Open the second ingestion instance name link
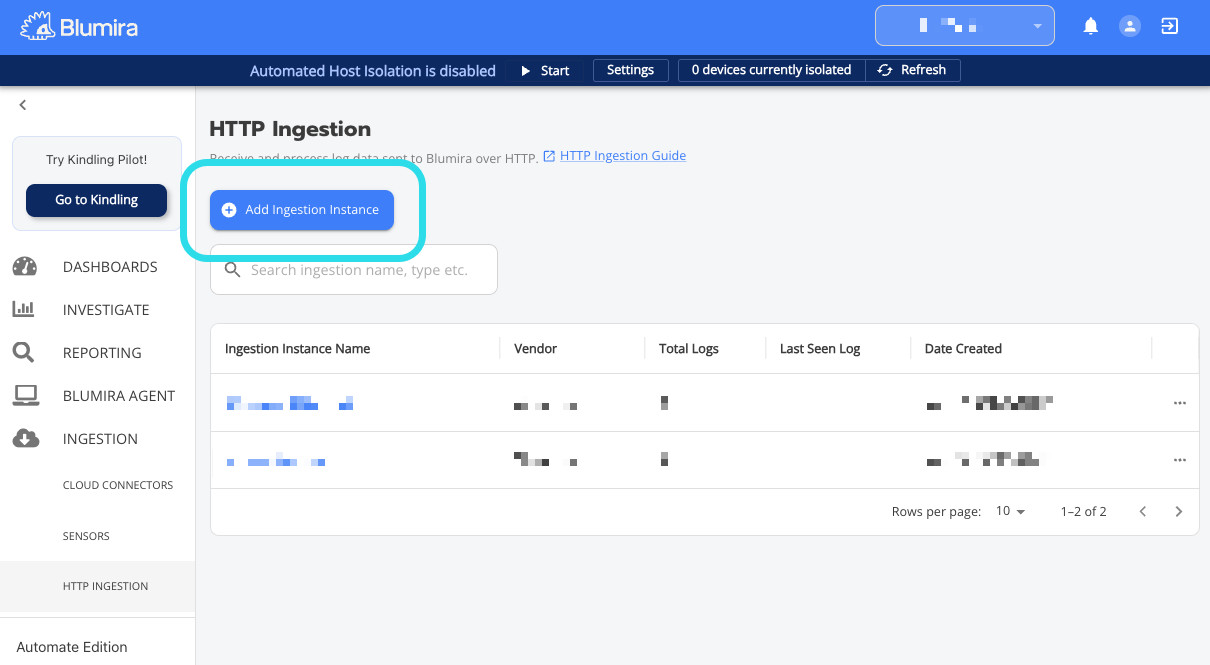 [276, 461]
